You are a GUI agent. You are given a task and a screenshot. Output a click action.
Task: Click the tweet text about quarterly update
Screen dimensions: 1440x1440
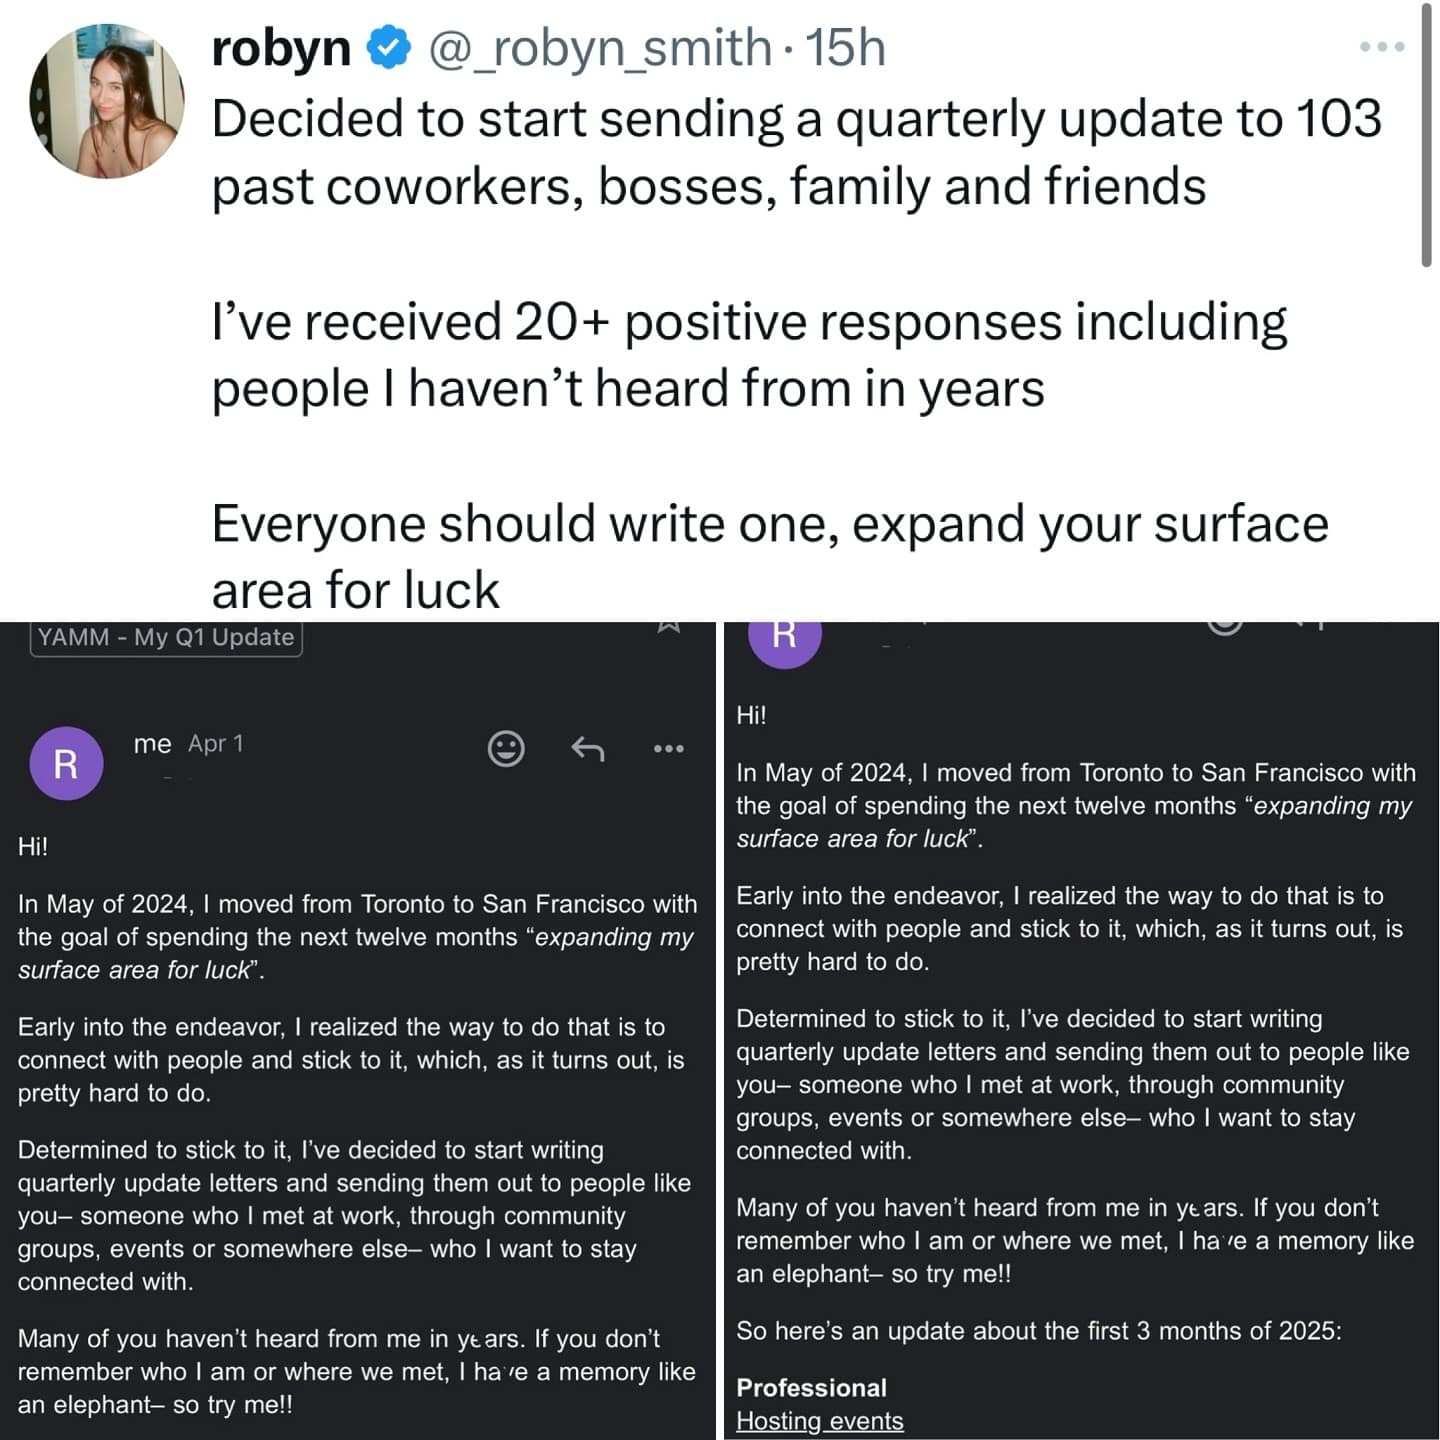point(796,152)
